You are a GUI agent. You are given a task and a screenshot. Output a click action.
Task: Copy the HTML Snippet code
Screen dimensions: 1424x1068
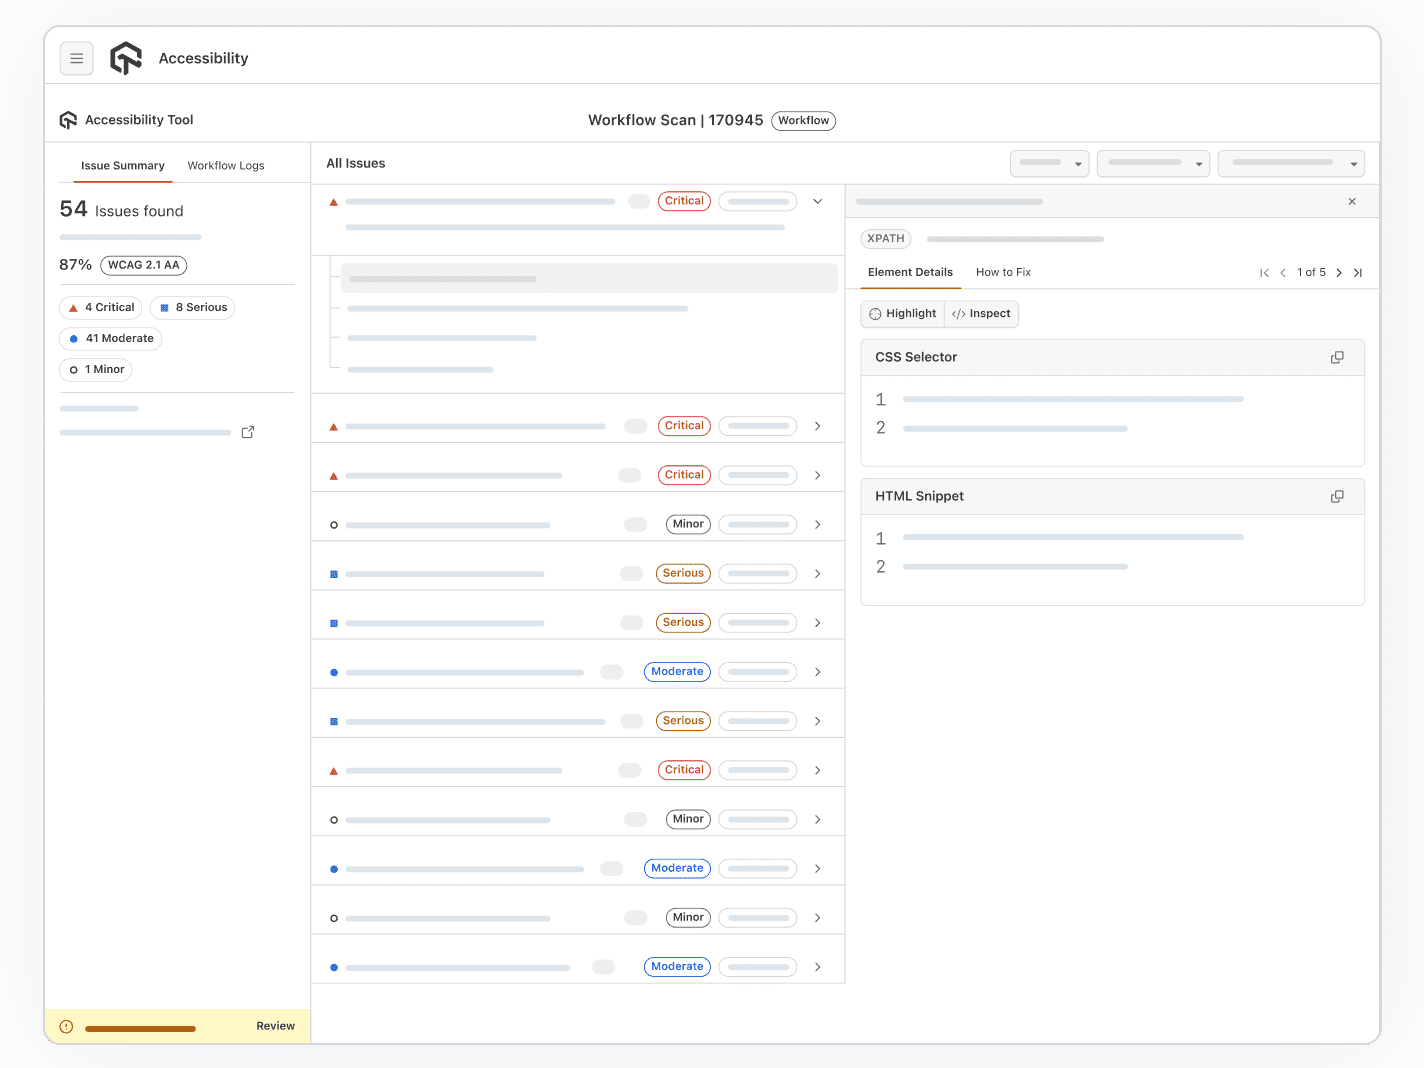click(x=1337, y=496)
